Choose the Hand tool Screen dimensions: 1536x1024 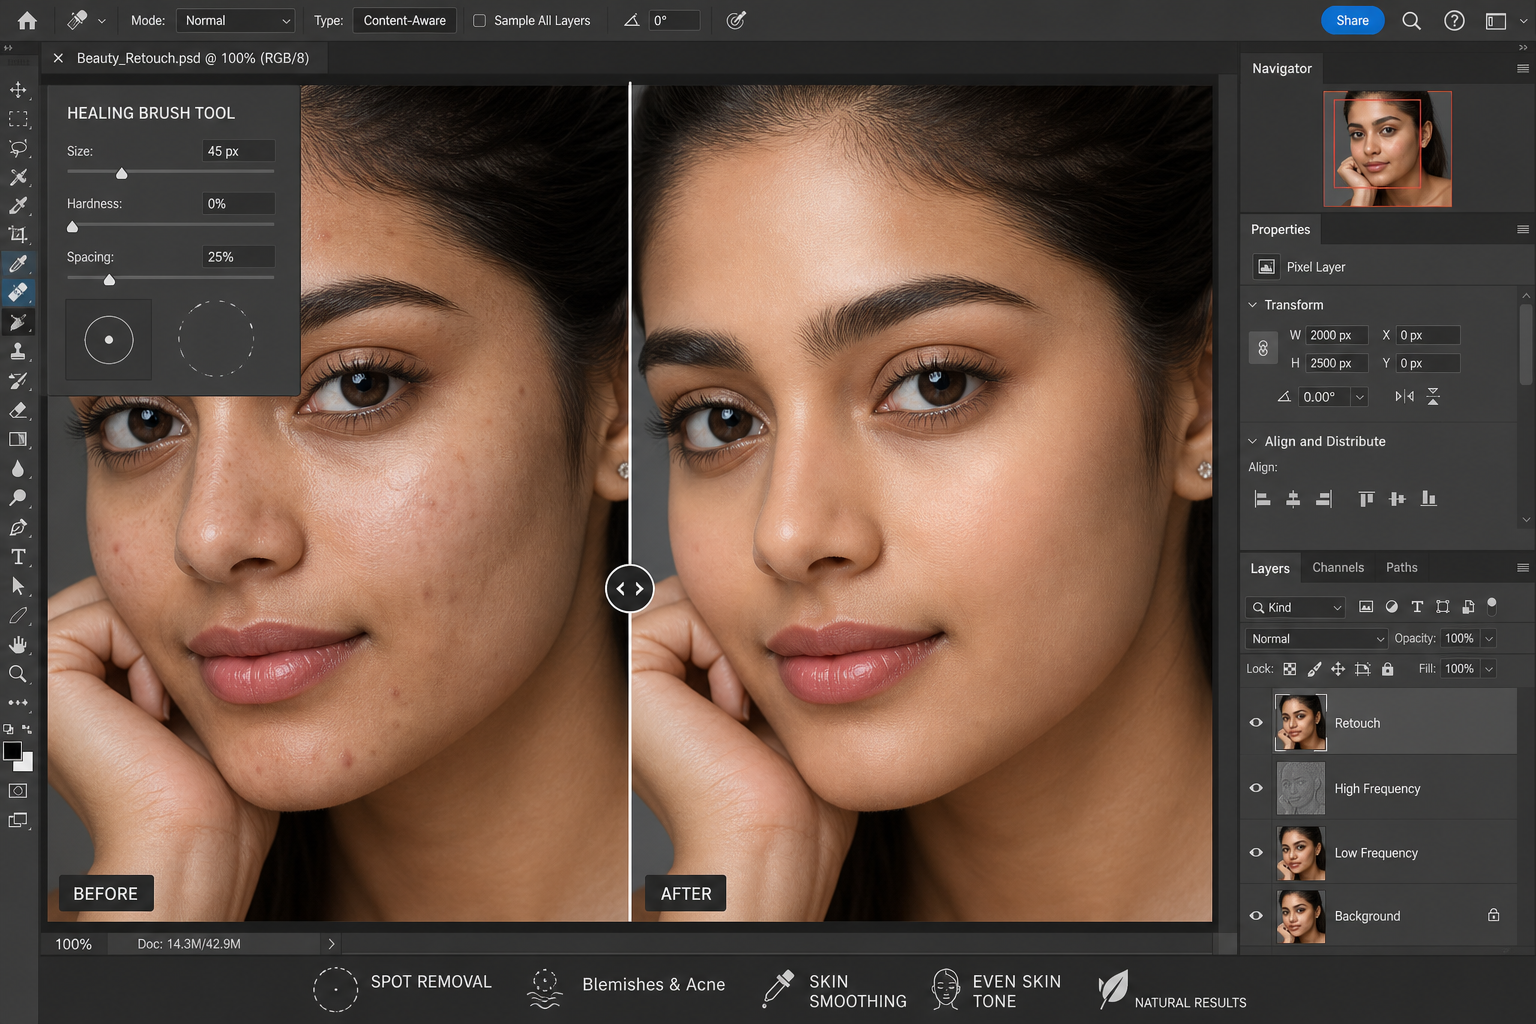(18, 645)
